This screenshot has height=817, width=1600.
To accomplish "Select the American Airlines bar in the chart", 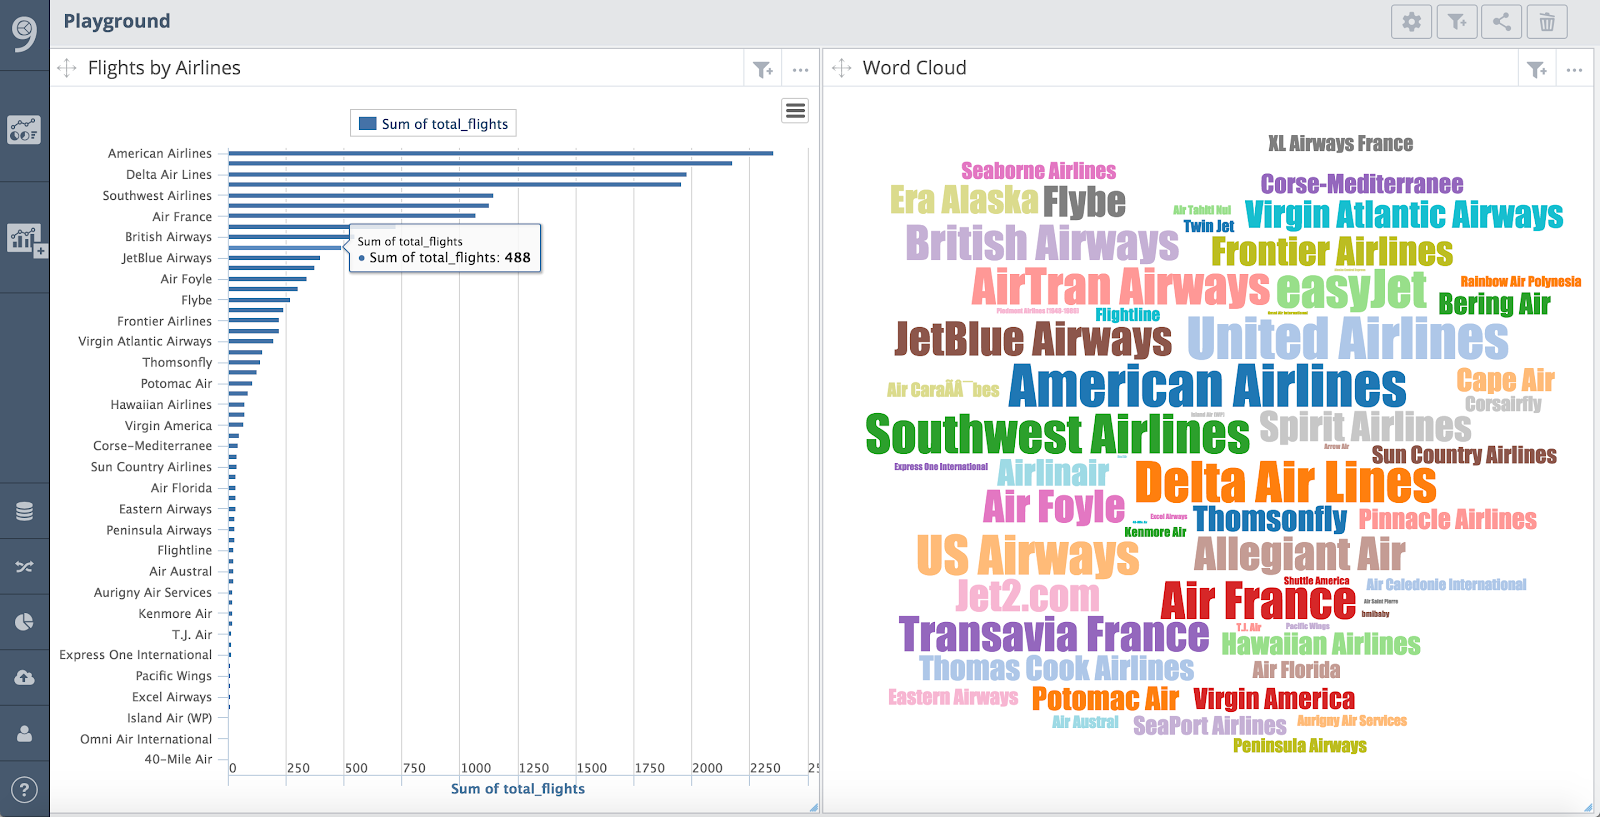I will coord(501,153).
